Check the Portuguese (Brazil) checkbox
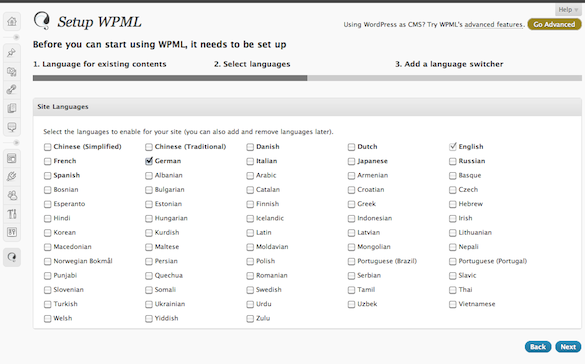Screen dimensions: 585x364 [351, 261]
